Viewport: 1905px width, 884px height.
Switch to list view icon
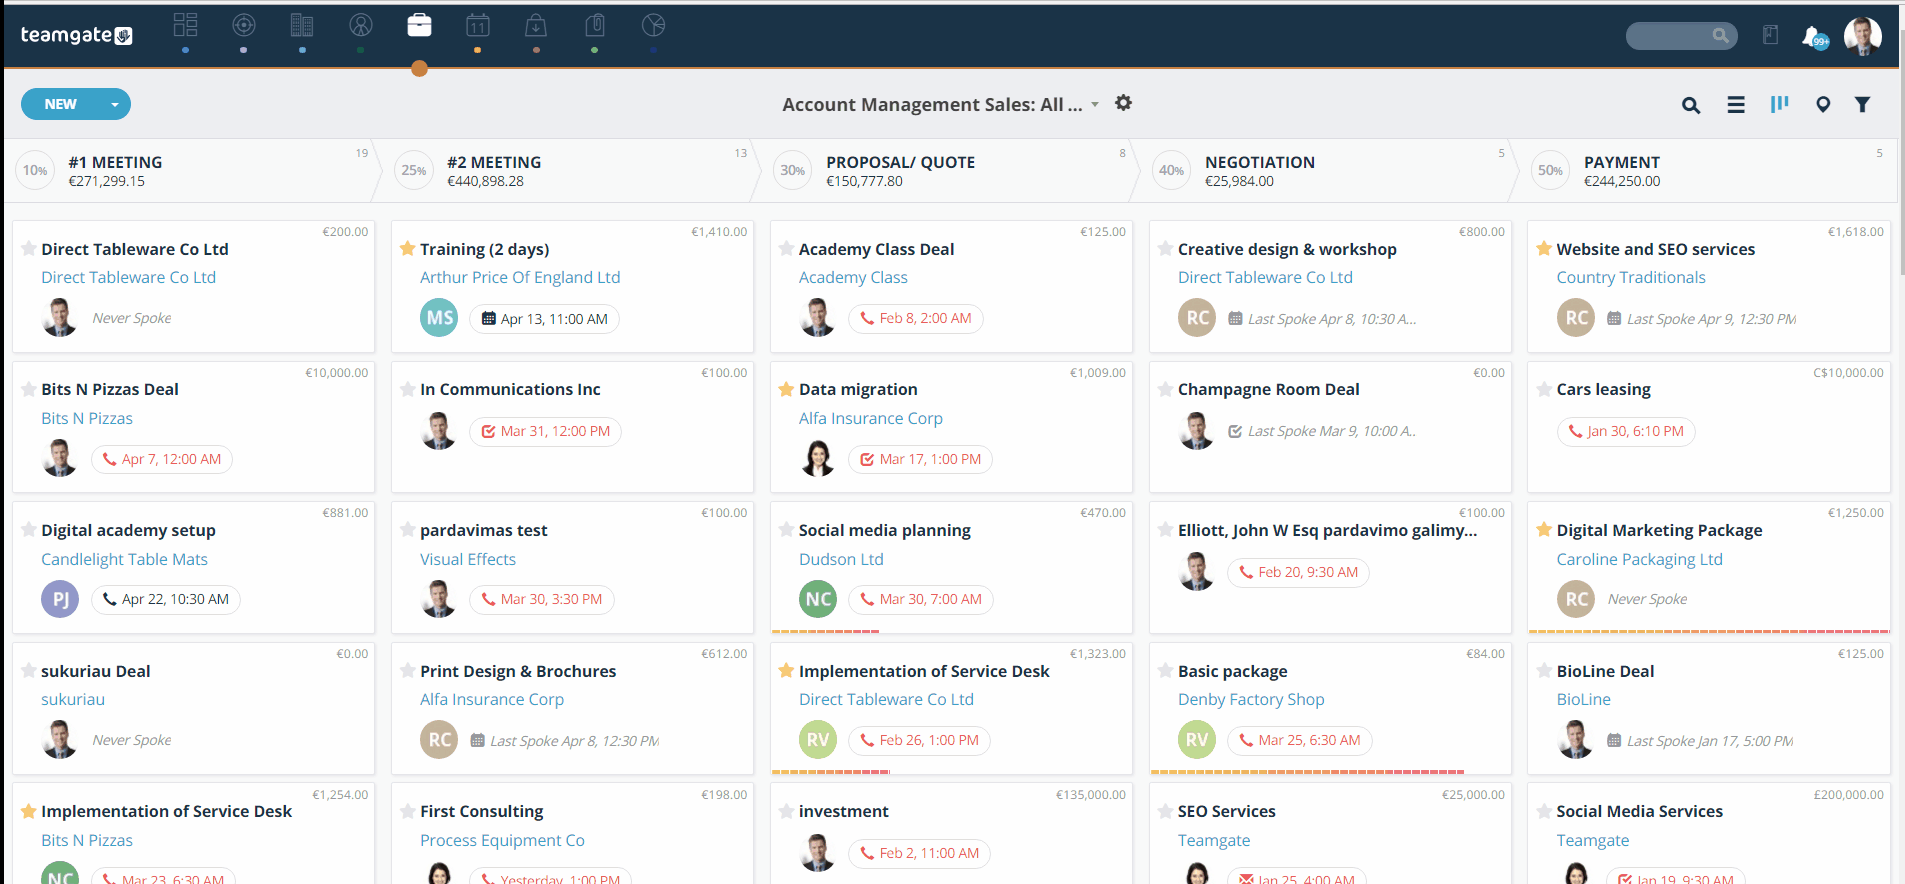pos(1736,105)
